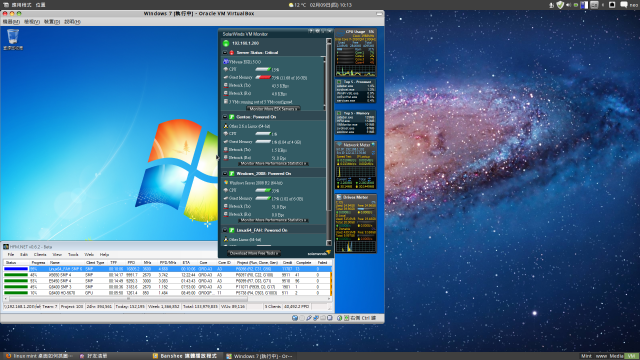Open the Web menu in HFM.NET
Viewport: 640px width, 360px height.
pyautogui.click(x=89, y=255)
